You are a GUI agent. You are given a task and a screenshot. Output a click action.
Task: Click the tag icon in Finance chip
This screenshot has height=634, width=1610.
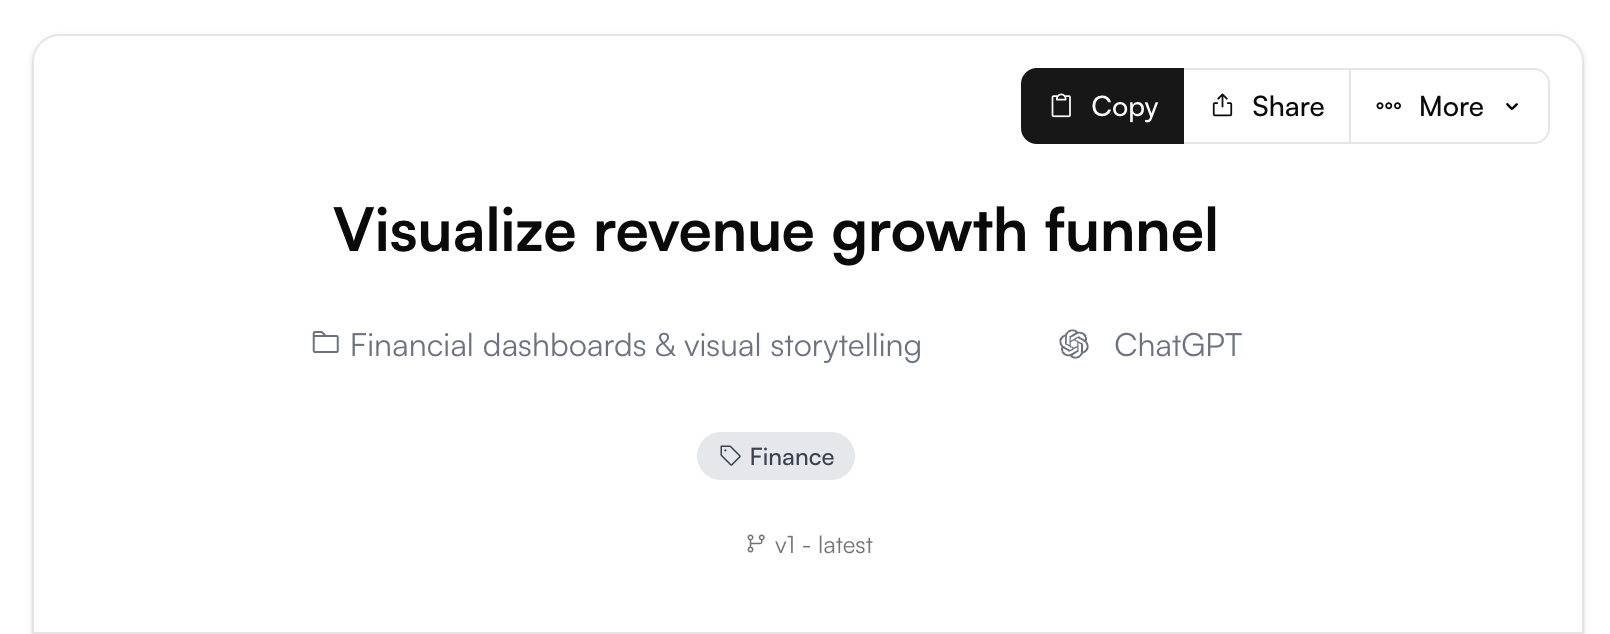tap(730, 456)
